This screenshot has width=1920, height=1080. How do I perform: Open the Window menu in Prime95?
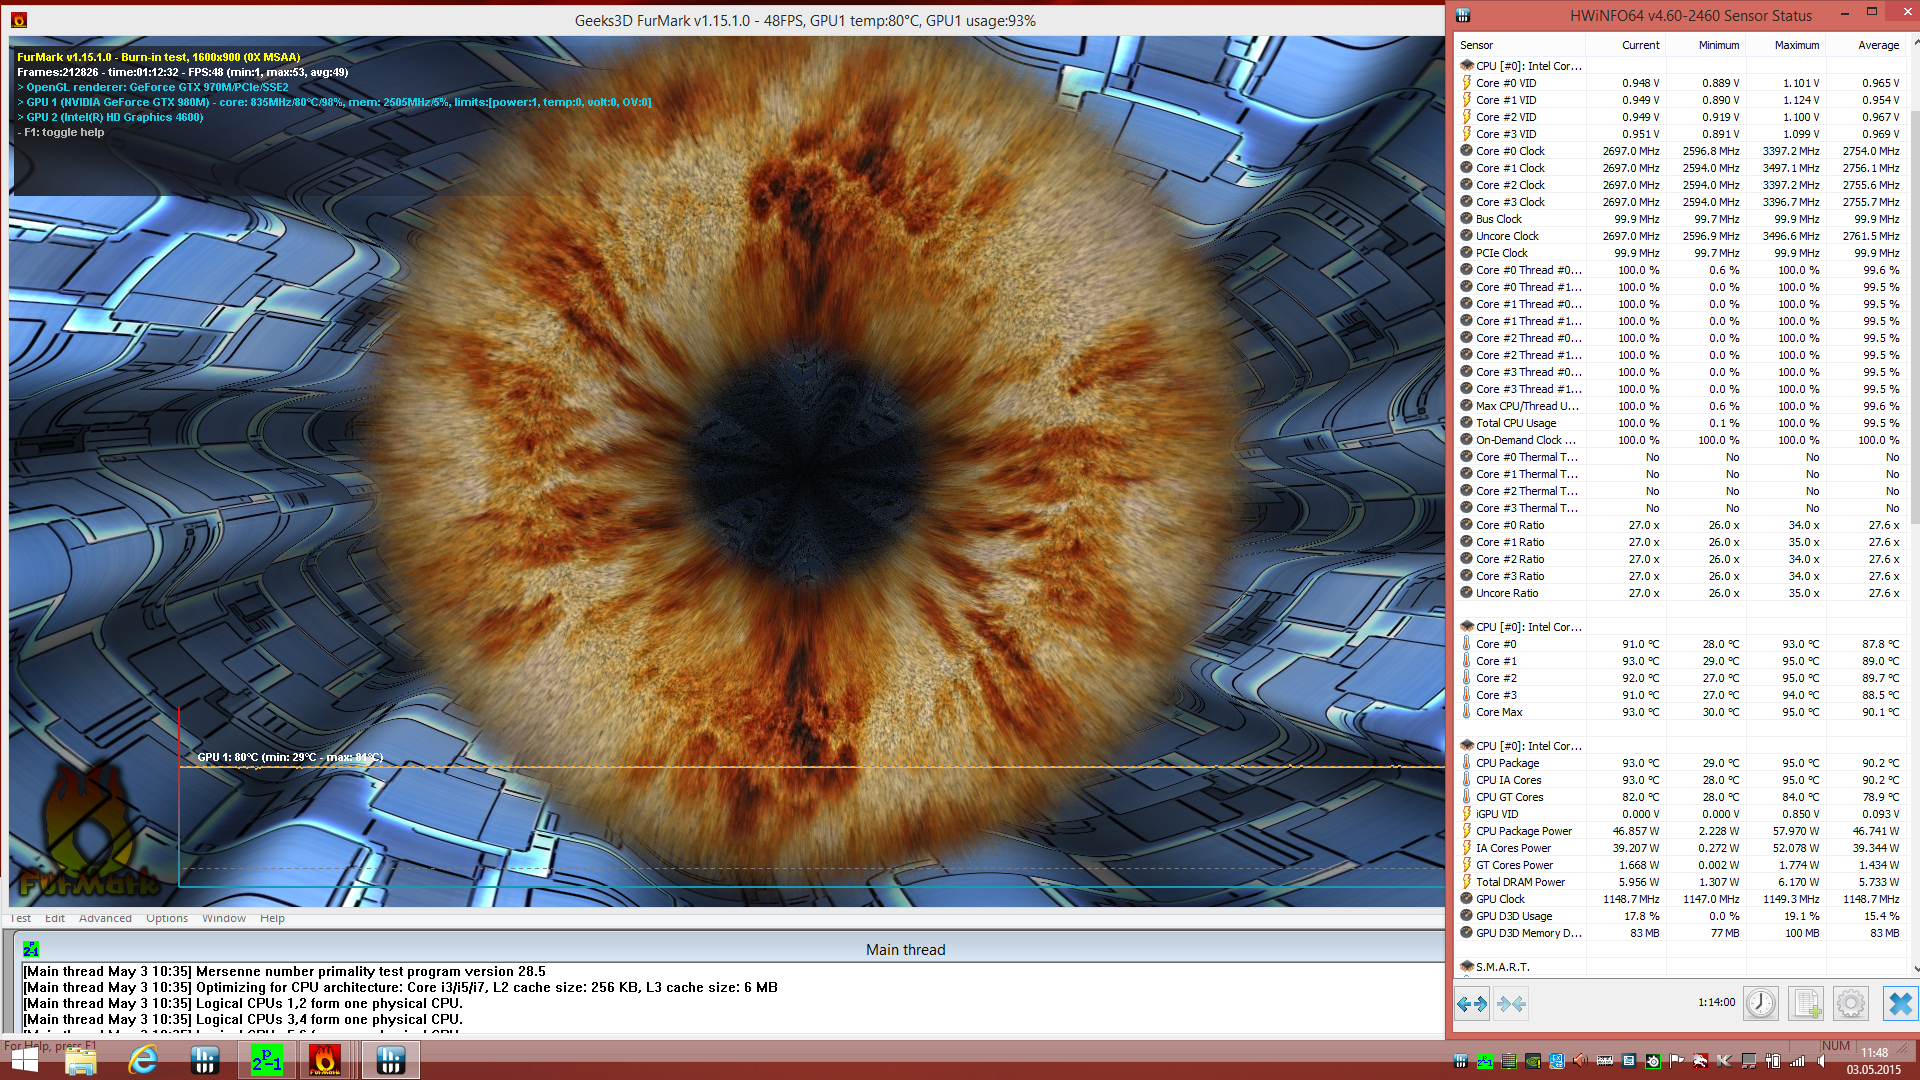(x=224, y=918)
